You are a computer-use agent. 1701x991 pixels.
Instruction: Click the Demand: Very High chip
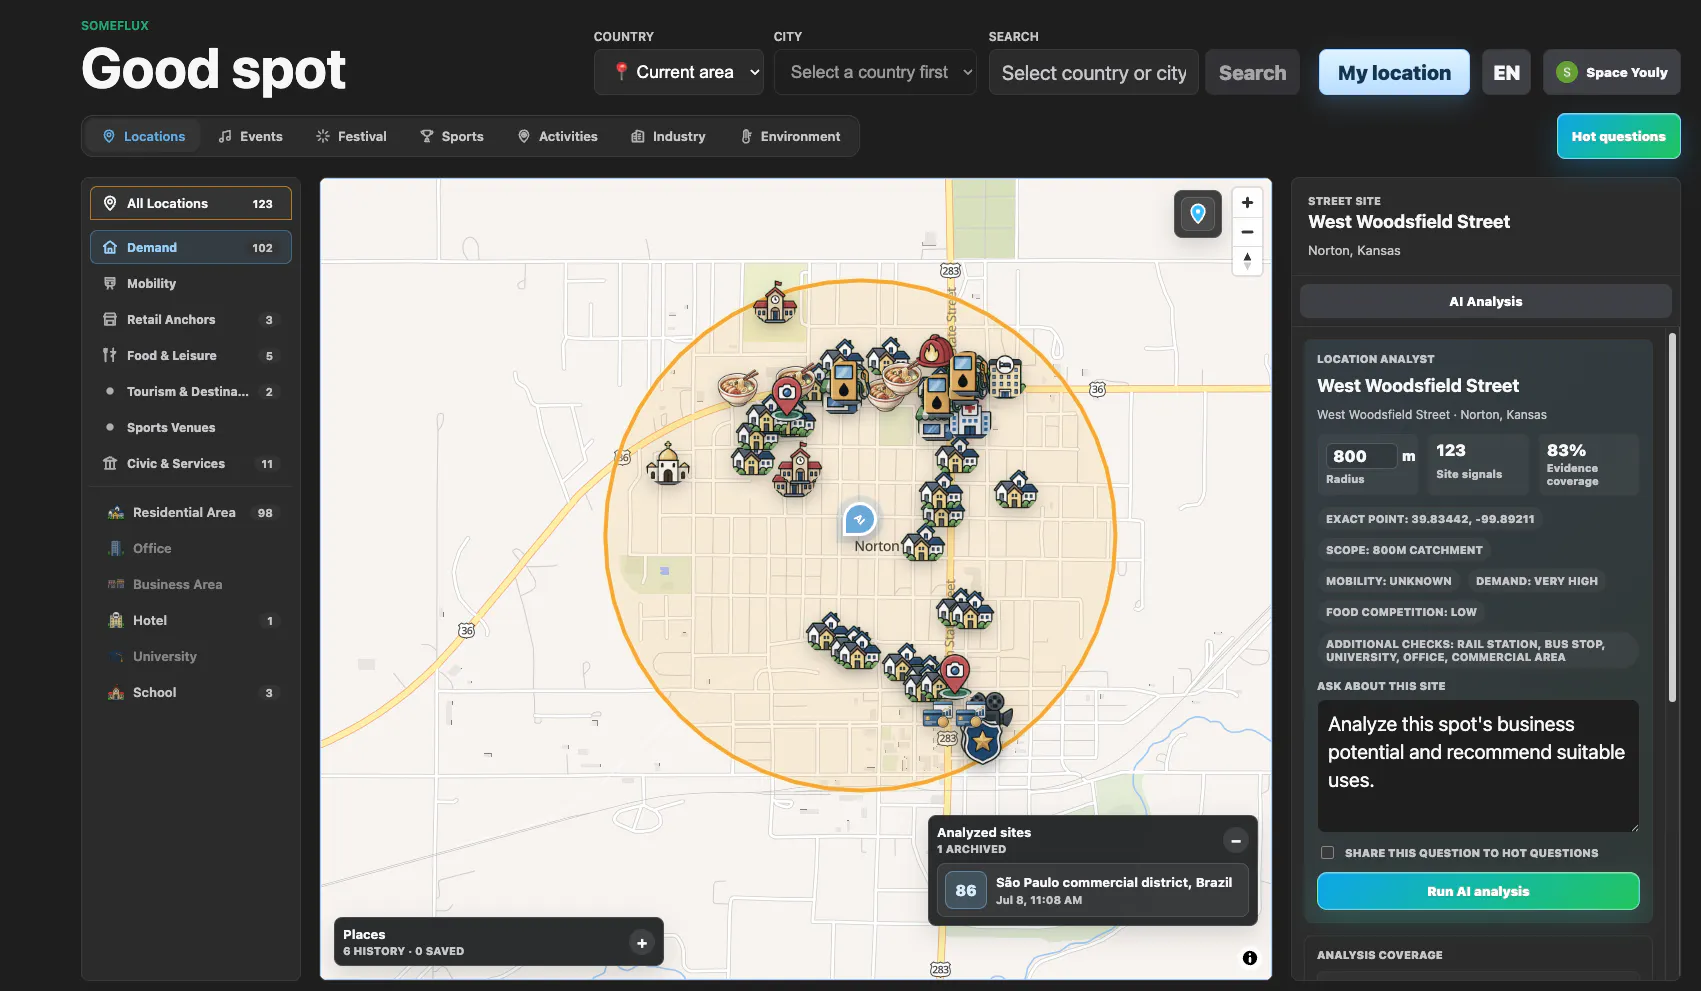click(1536, 581)
